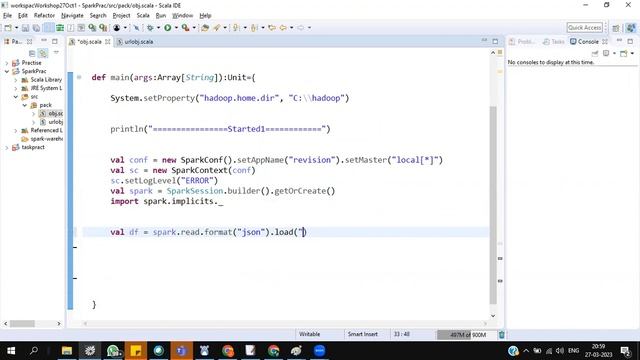Image resolution: width=640 pixels, height=360 pixels.
Task: Open Package Explorer view menu triangle
Action: click(x=56, y=53)
